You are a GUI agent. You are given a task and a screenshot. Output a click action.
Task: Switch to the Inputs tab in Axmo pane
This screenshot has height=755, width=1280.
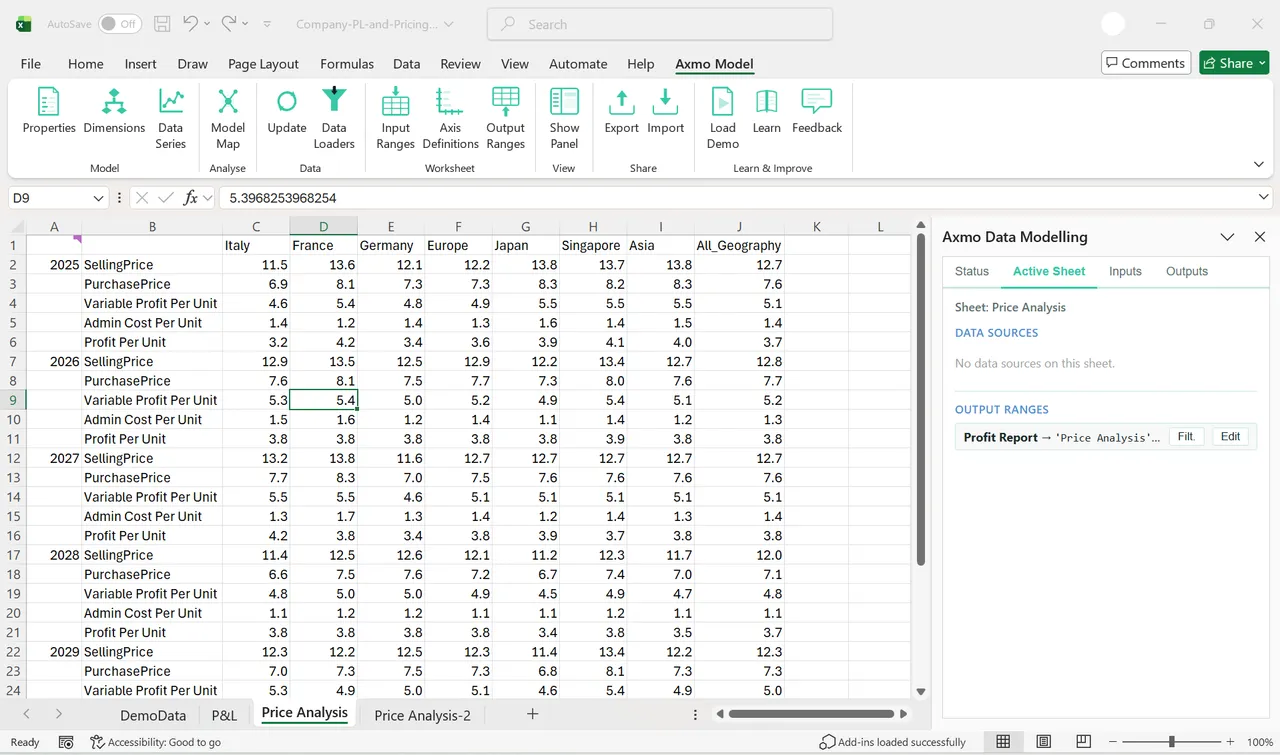1125,271
